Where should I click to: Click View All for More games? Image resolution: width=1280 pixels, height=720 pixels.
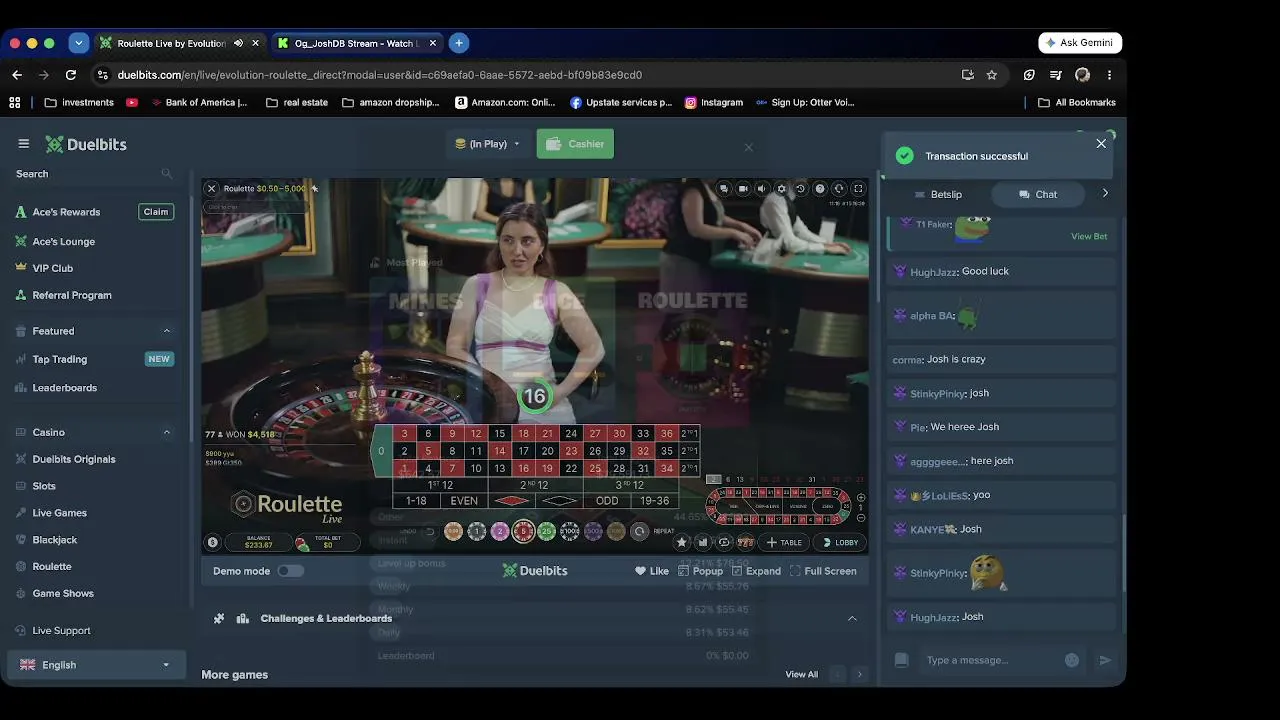click(801, 675)
